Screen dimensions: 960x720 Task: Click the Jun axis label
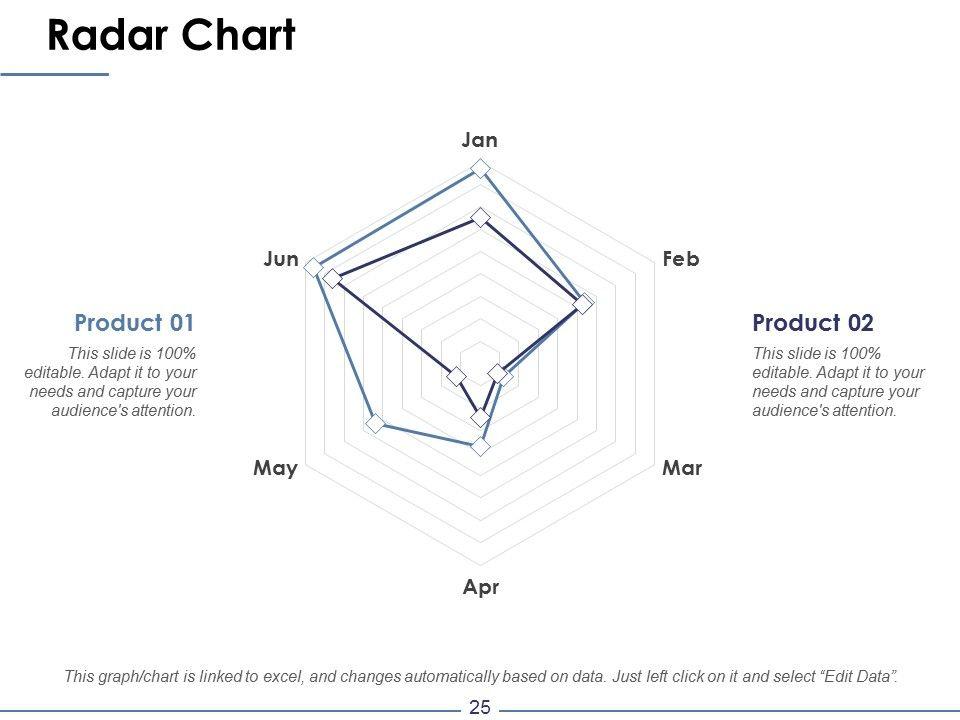(281, 260)
